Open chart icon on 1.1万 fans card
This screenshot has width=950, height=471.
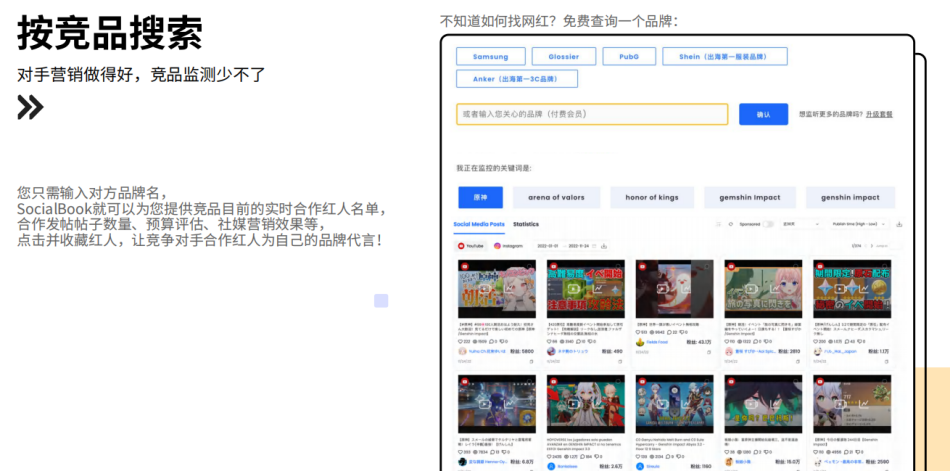coord(862,289)
